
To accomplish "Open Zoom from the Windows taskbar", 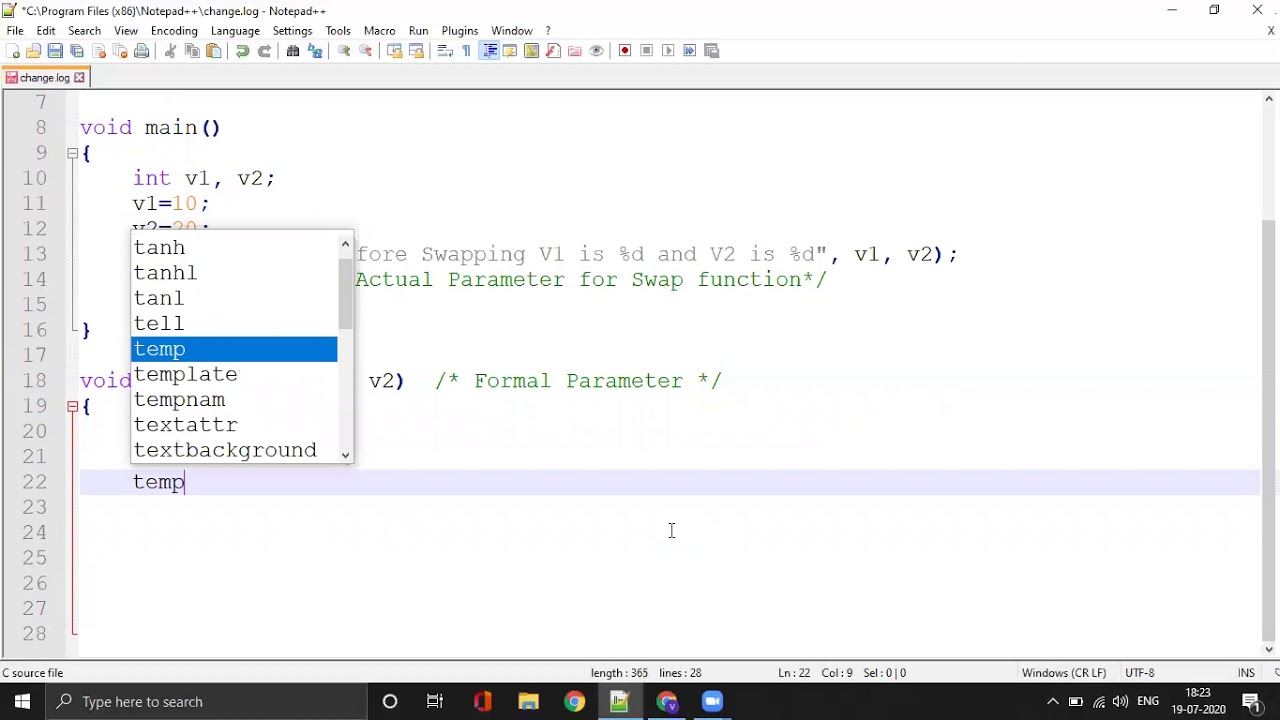I will pos(712,701).
